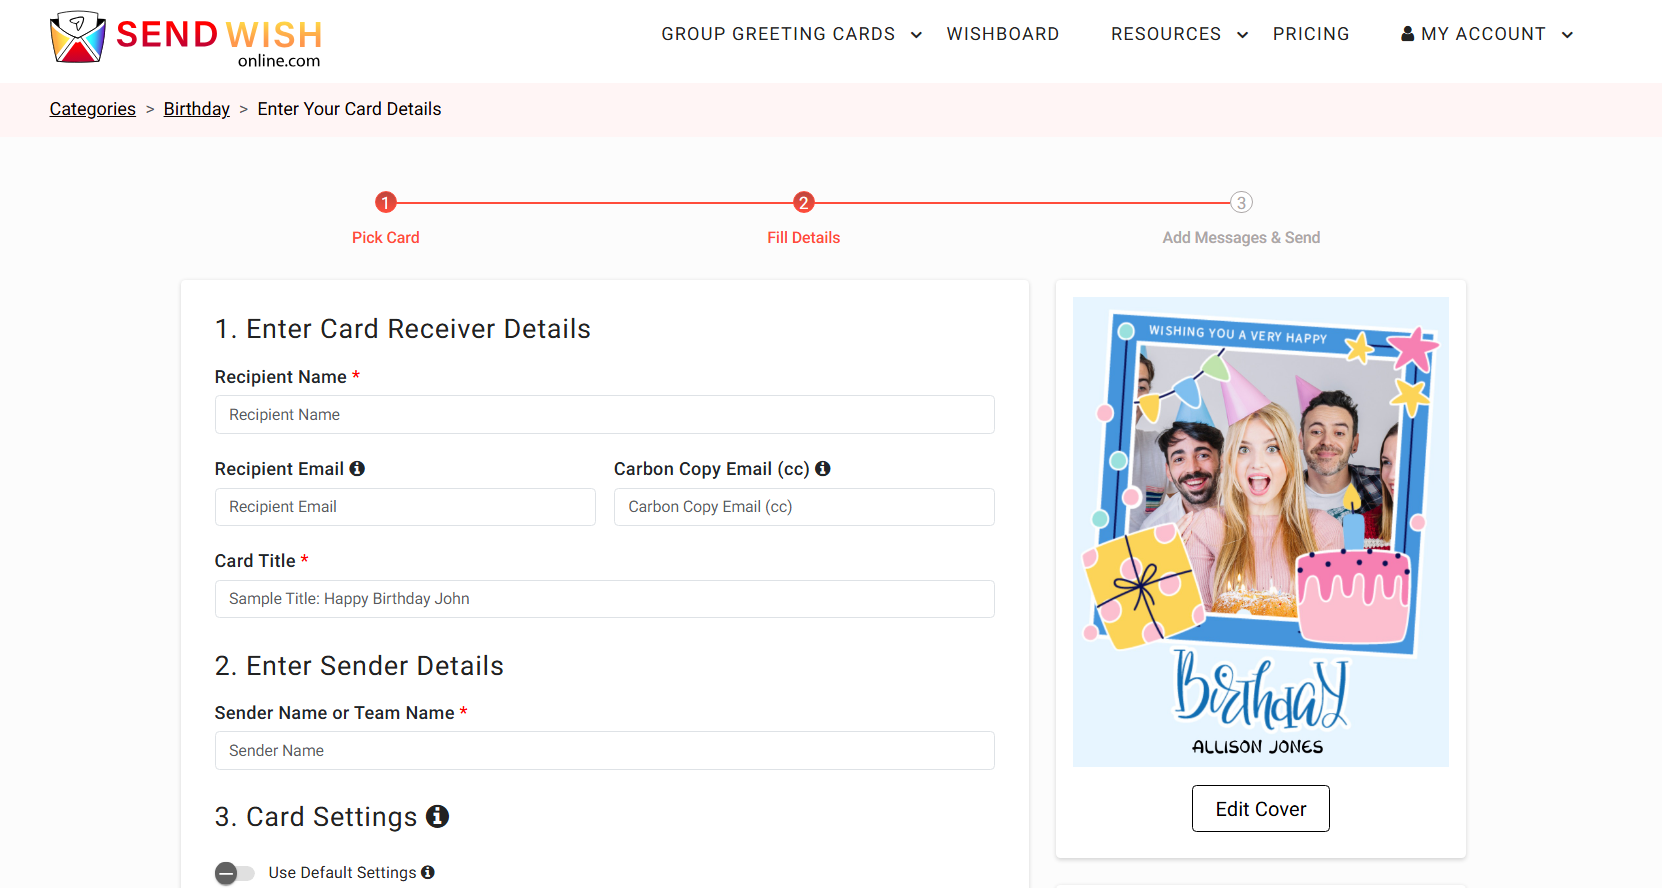Open the Wishboard menu item
Image resolution: width=1662 pixels, height=888 pixels.
(1002, 34)
